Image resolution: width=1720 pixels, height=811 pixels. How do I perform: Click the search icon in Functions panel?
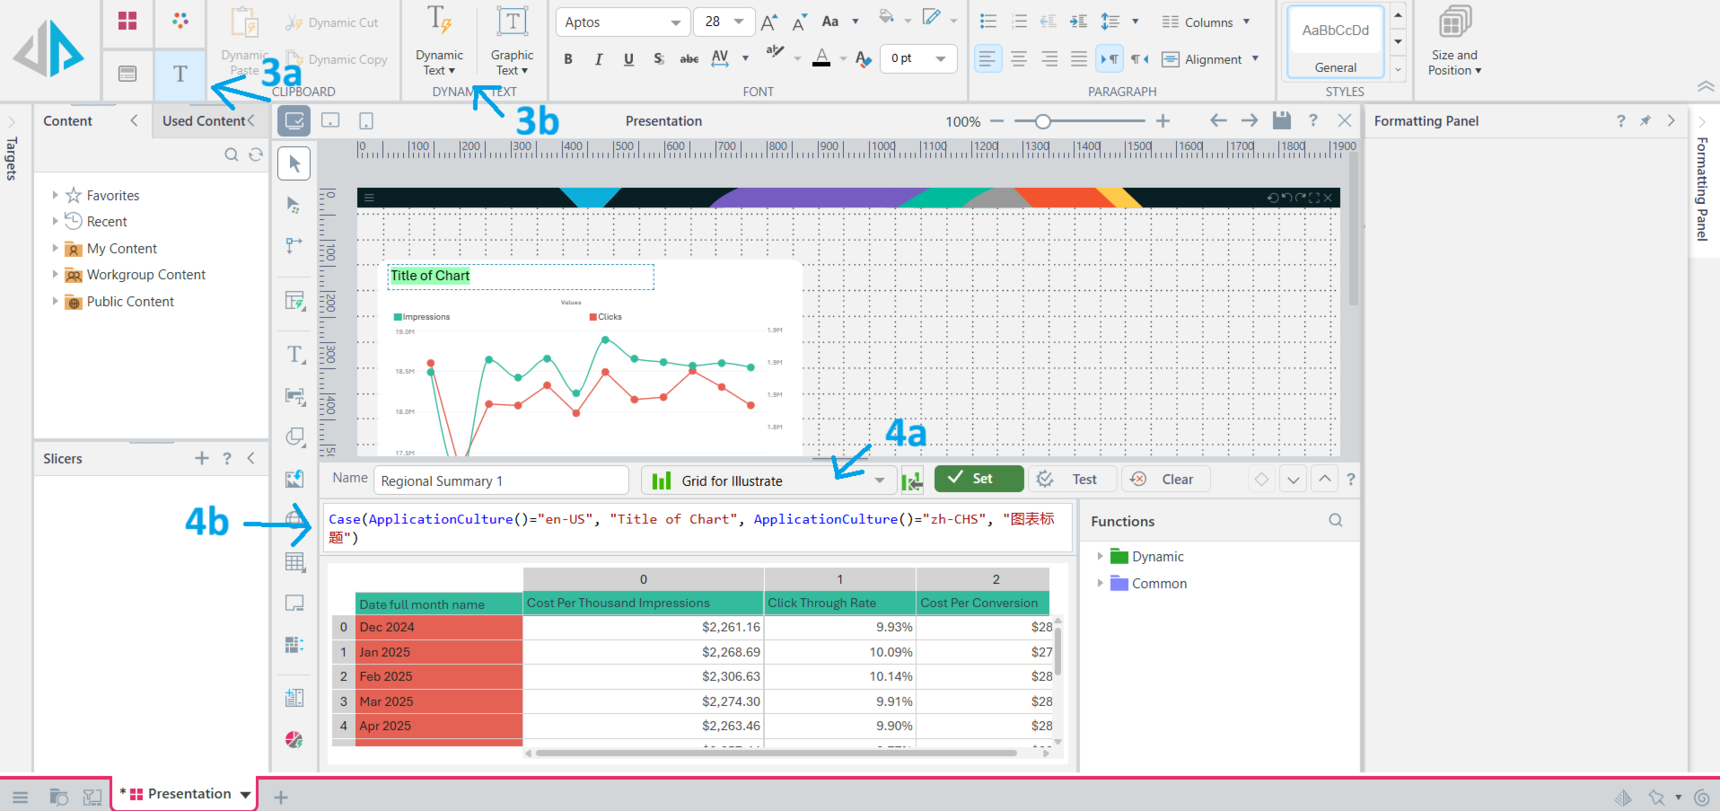point(1335,521)
